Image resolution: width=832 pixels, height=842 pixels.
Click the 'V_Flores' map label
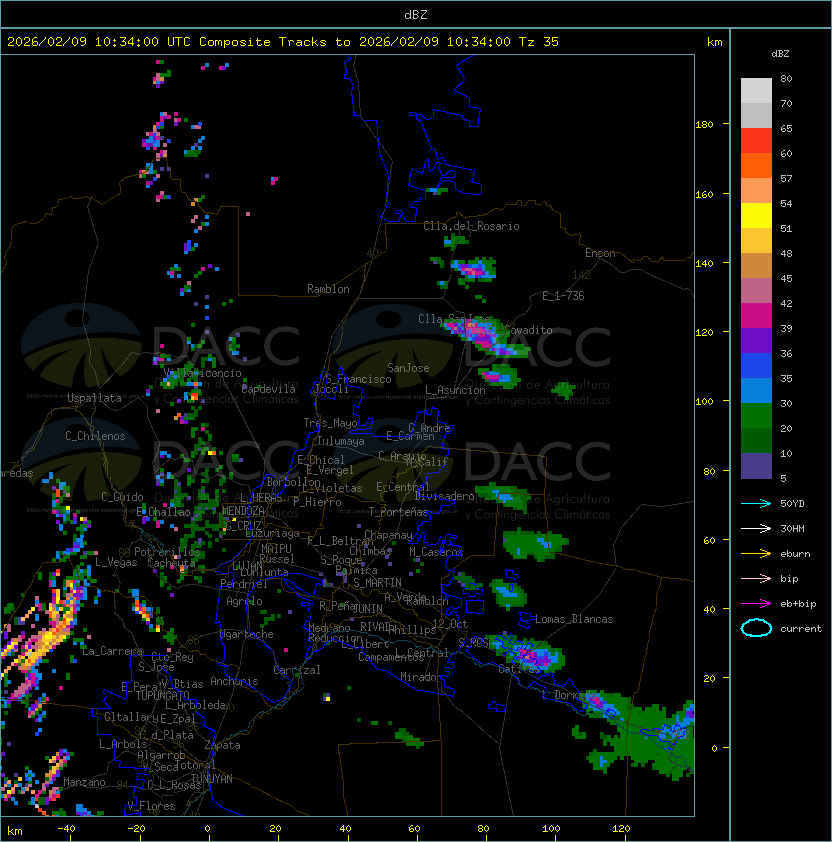click(151, 806)
